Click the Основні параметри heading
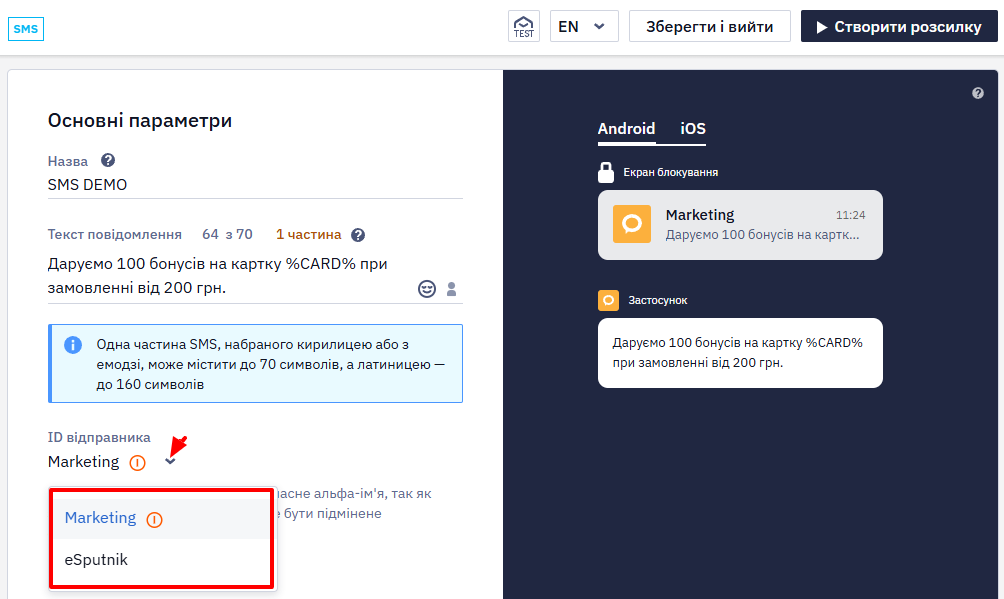This screenshot has width=1004, height=599. point(140,120)
